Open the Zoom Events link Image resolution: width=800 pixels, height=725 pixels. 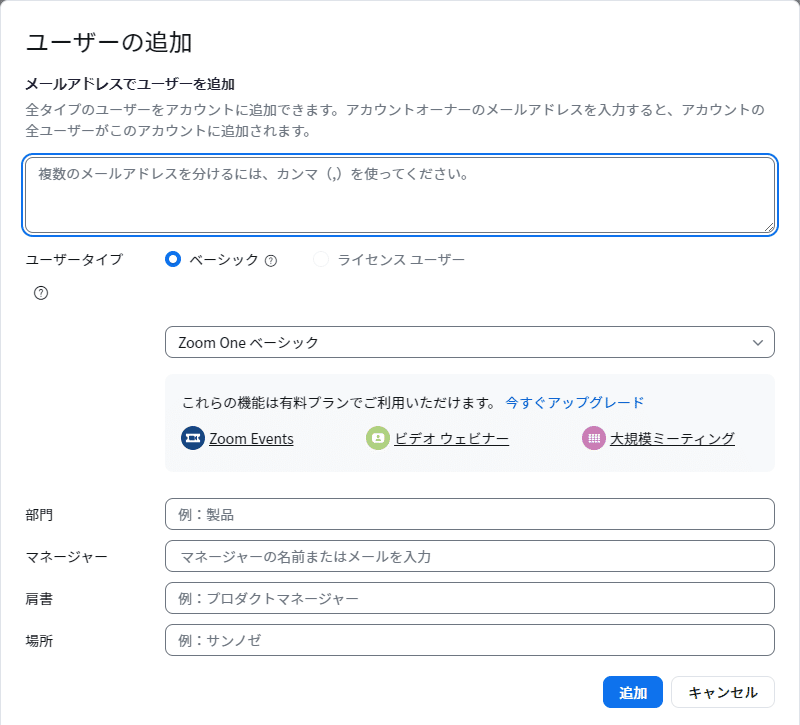pos(251,438)
